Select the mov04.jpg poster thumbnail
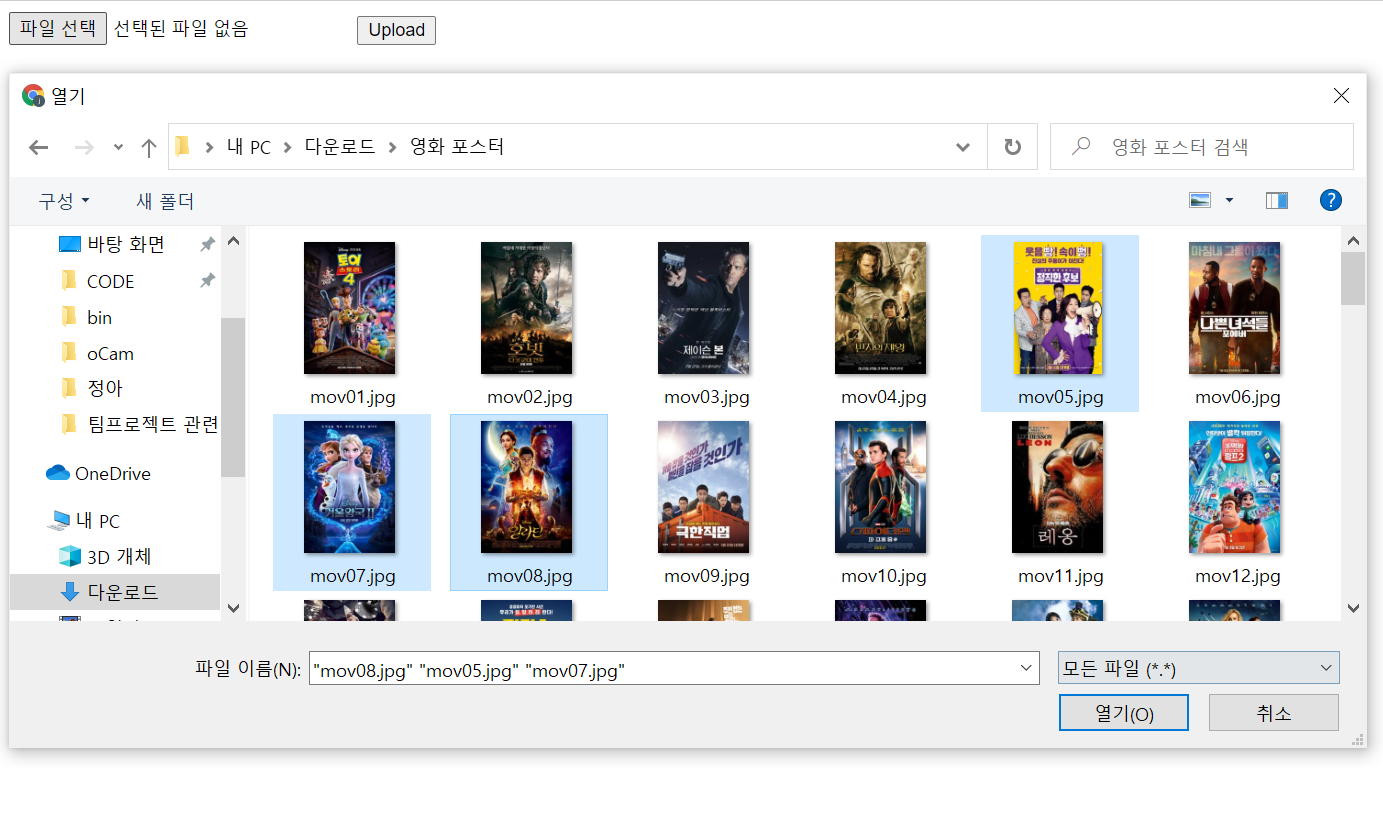Image resolution: width=1383 pixels, height=813 pixels. pos(880,308)
